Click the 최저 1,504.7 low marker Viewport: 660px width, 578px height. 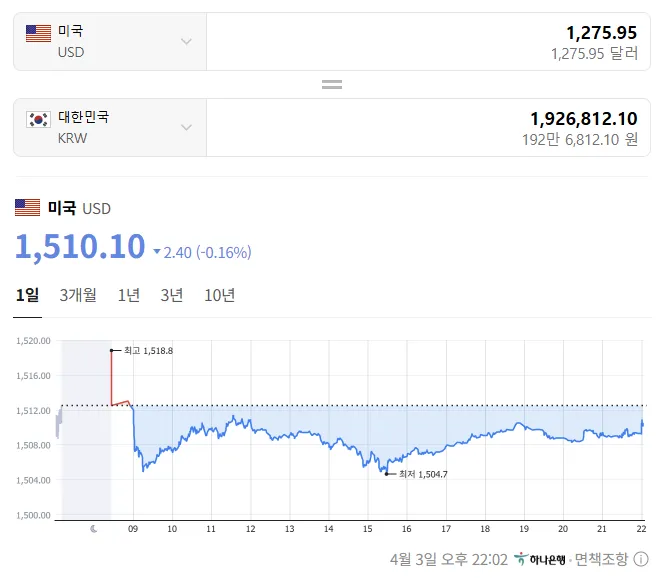pyautogui.click(x=386, y=473)
